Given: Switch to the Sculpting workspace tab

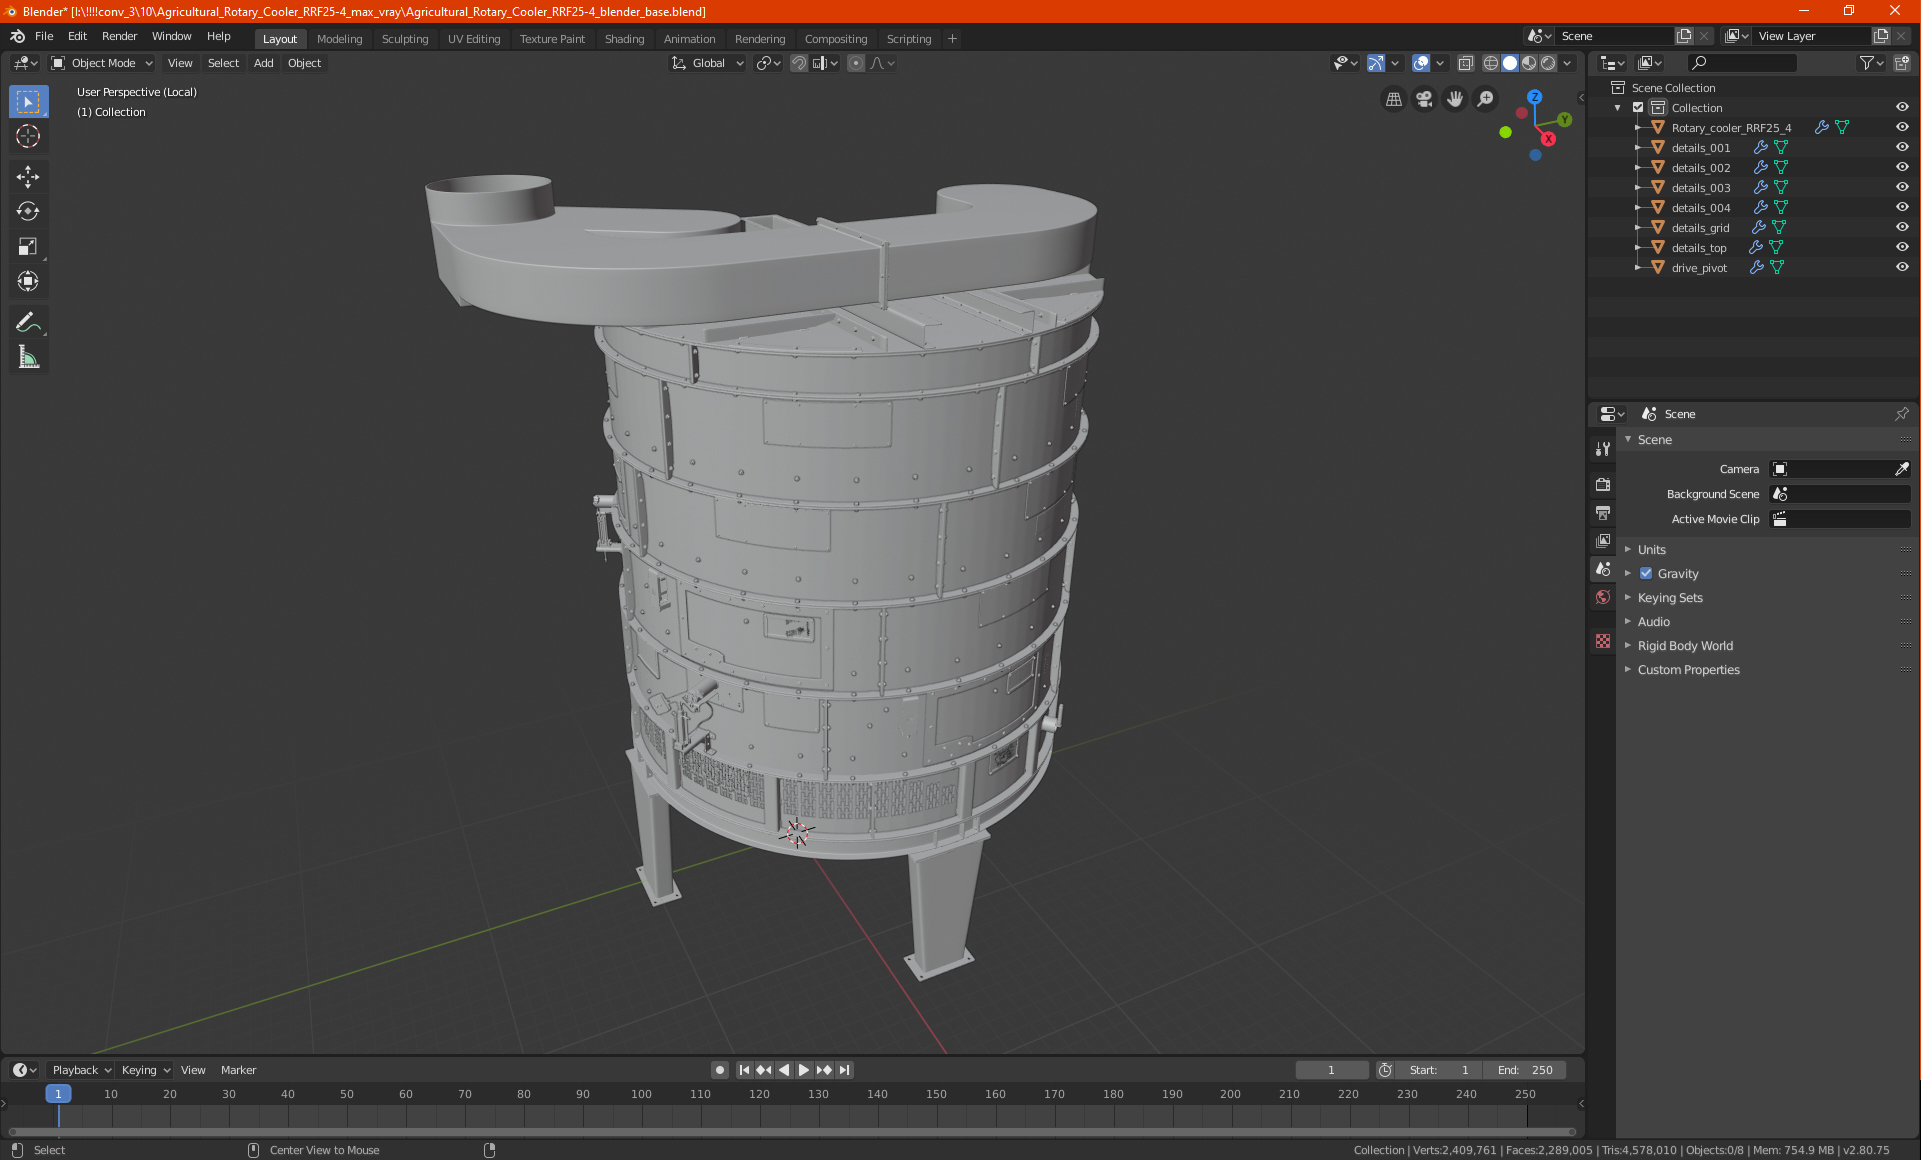Looking at the screenshot, I should (404, 39).
